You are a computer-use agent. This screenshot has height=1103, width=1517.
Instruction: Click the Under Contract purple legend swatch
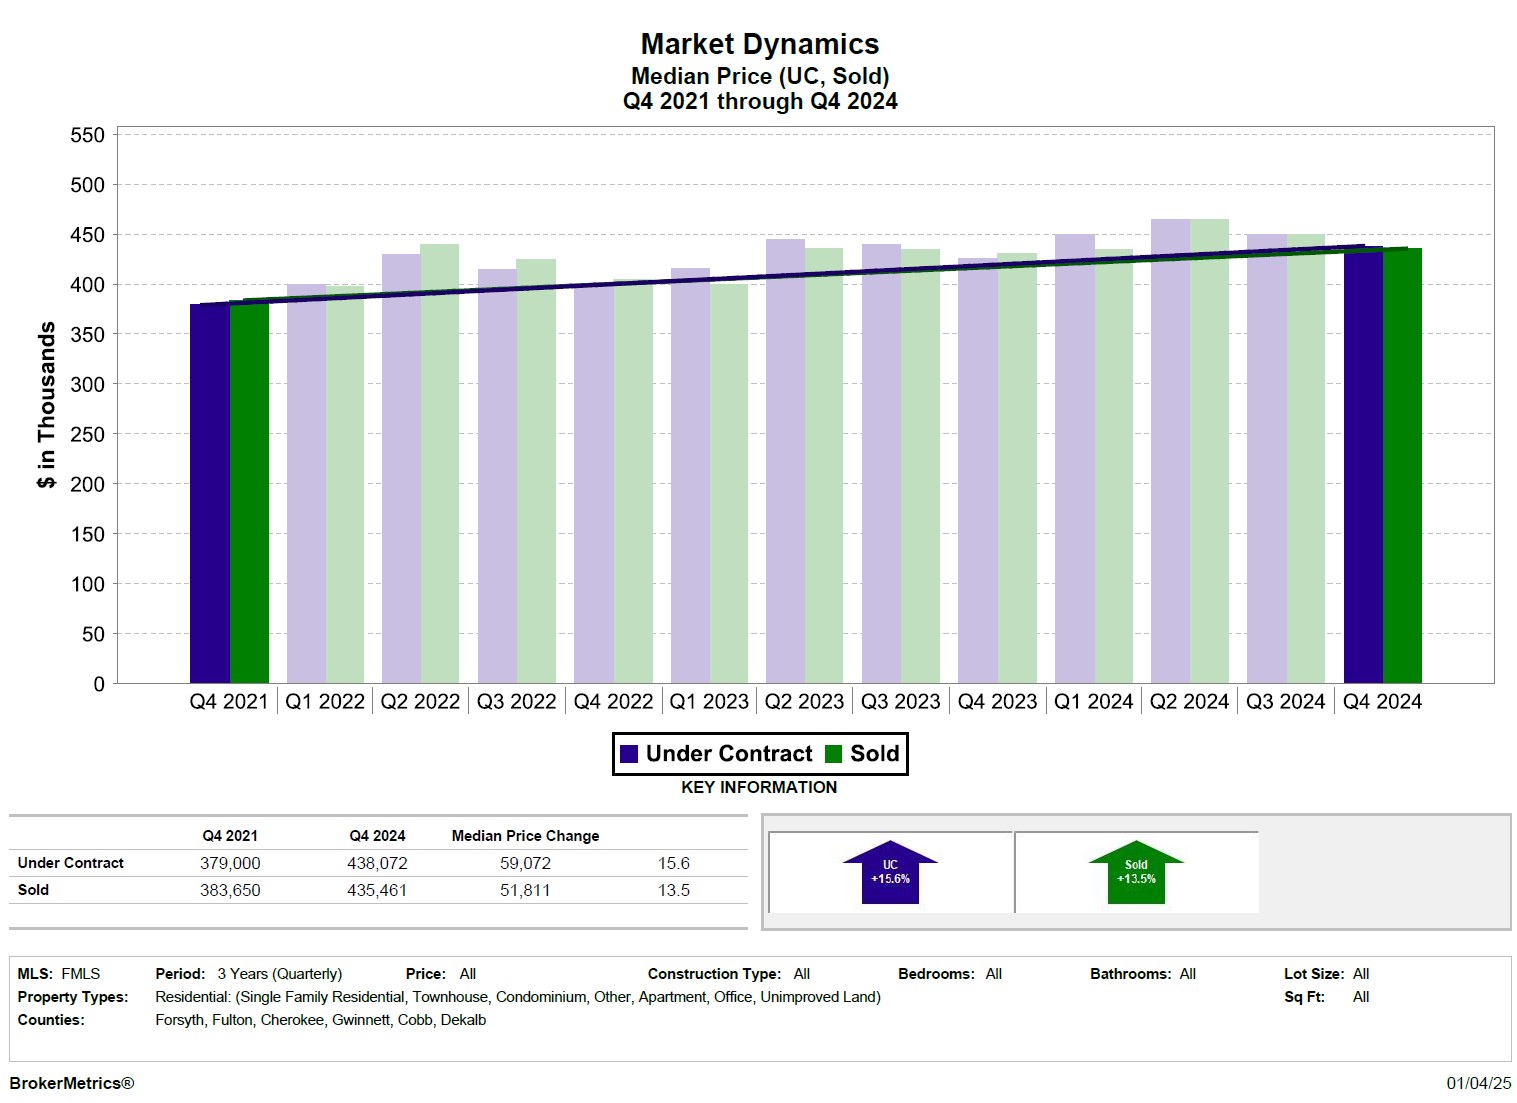[629, 754]
